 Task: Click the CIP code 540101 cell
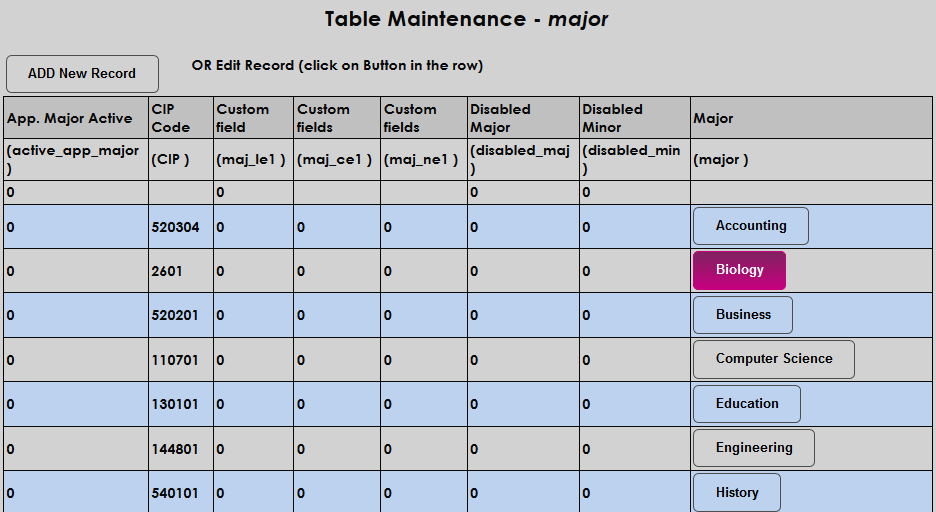coord(175,493)
